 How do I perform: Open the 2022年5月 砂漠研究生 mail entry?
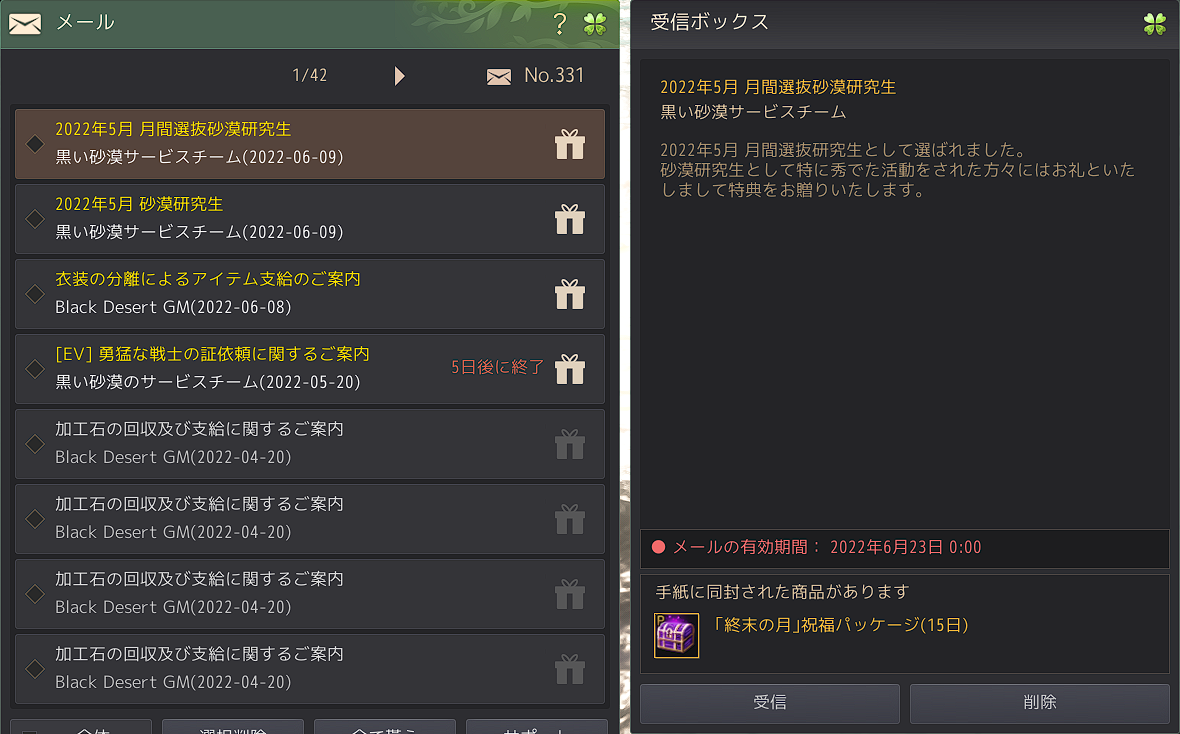click(310, 219)
